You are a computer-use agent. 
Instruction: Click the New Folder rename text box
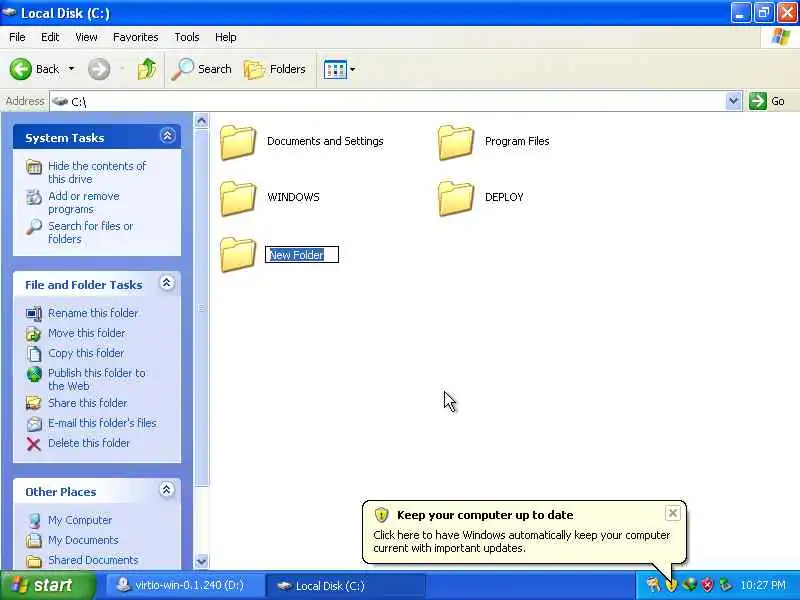coord(302,255)
